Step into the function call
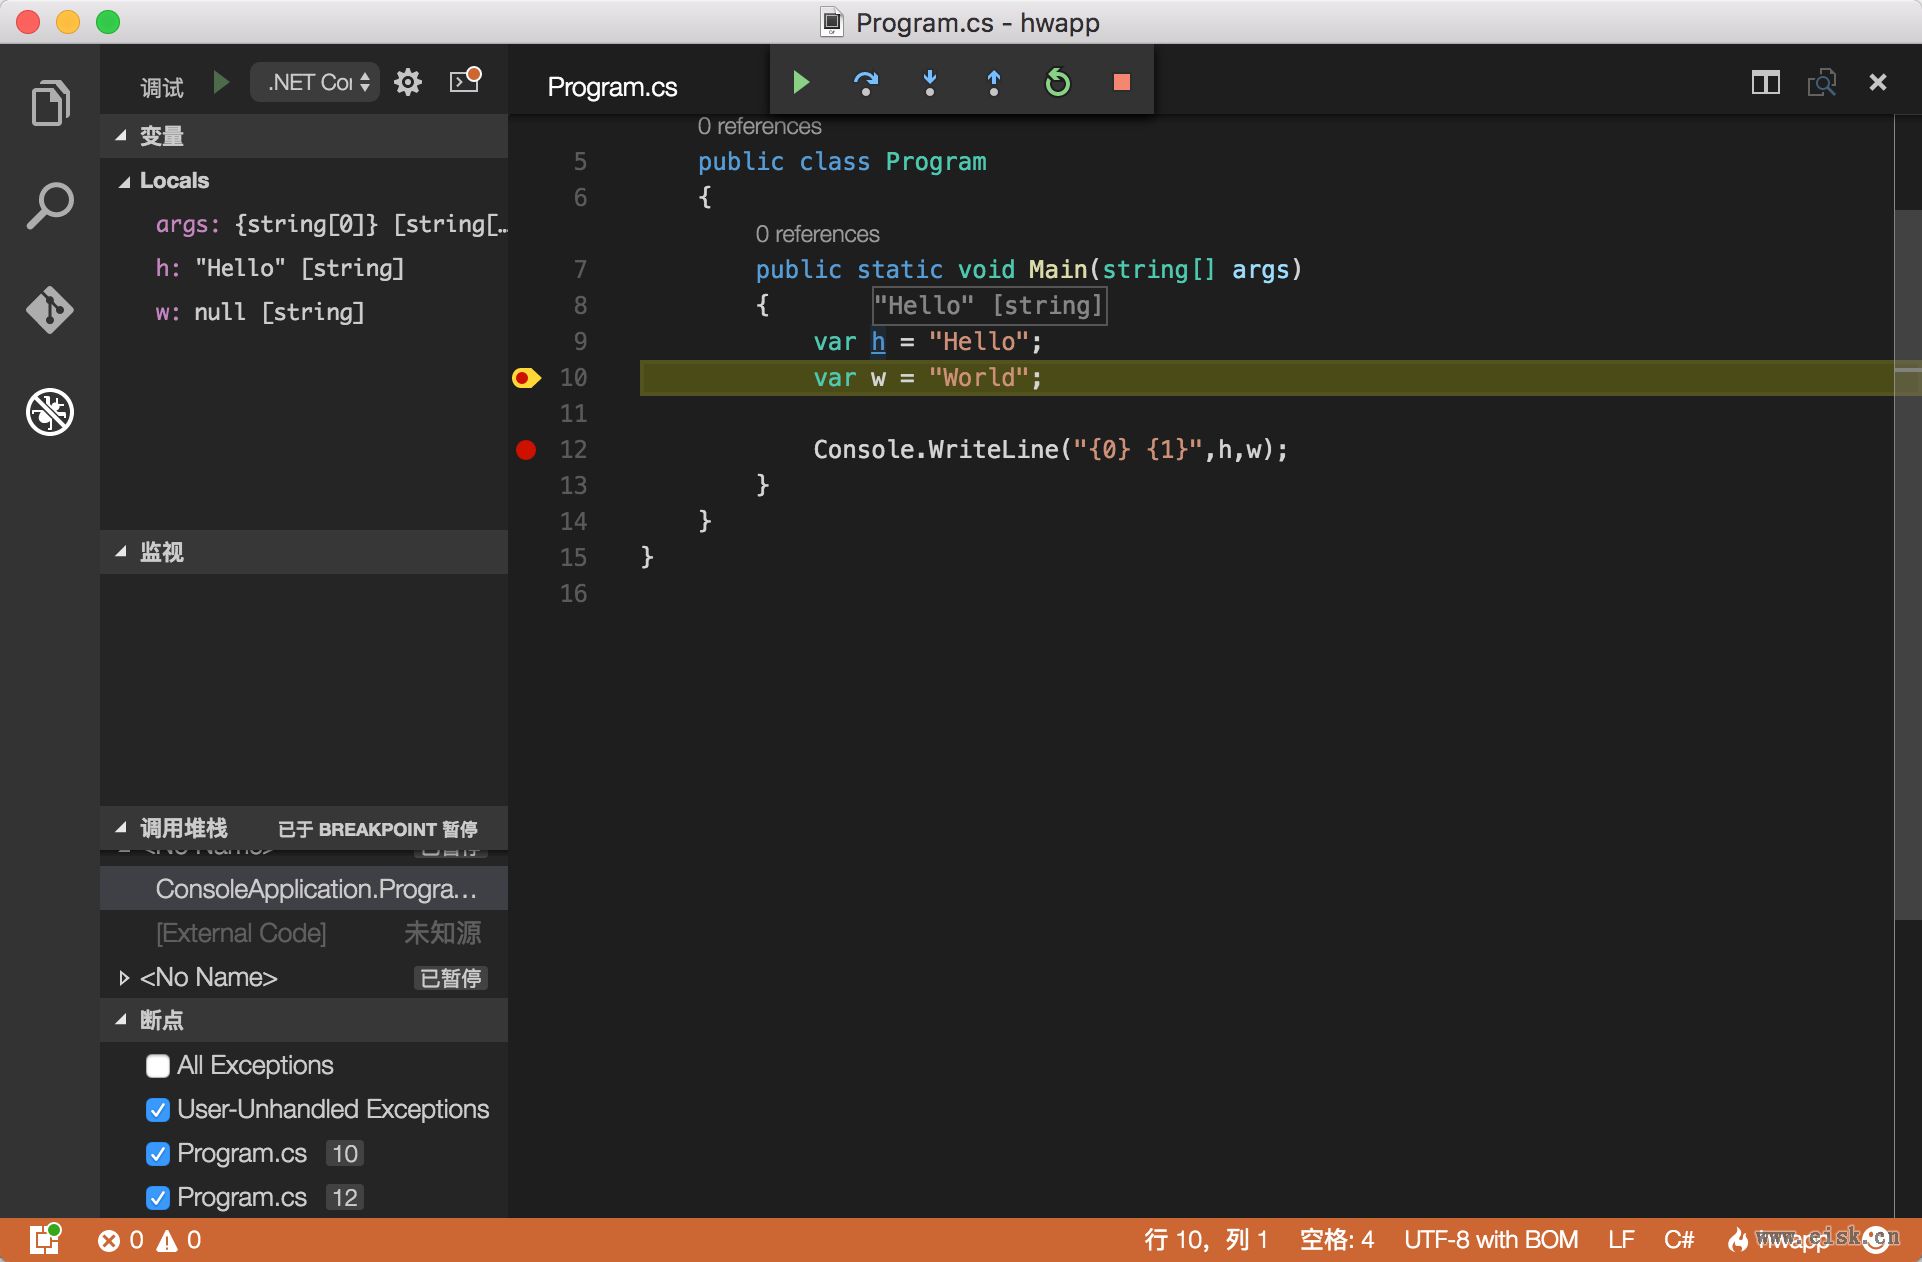This screenshot has width=1922, height=1262. point(930,82)
